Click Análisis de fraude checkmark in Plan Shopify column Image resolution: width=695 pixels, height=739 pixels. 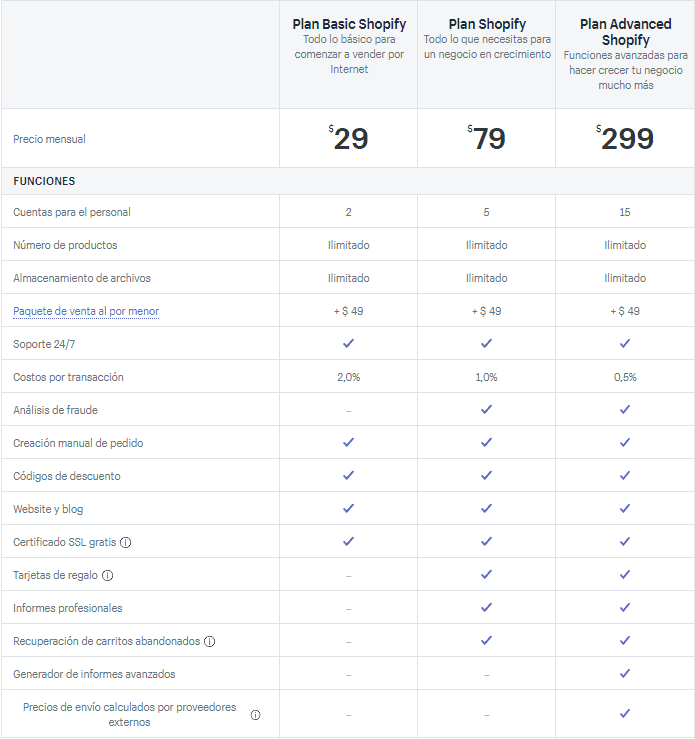pyautogui.click(x=486, y=410)
